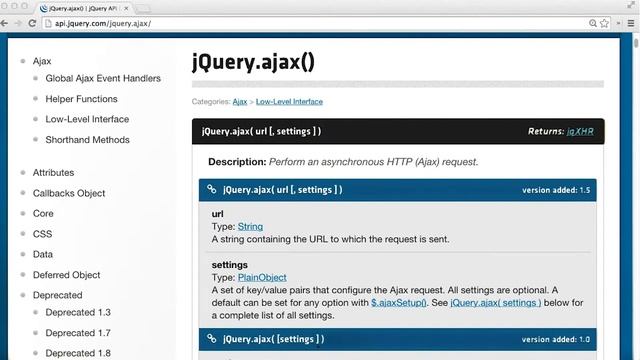
Task: Click the 'version added: 1.0' label
Action: [x=556, y=339]
